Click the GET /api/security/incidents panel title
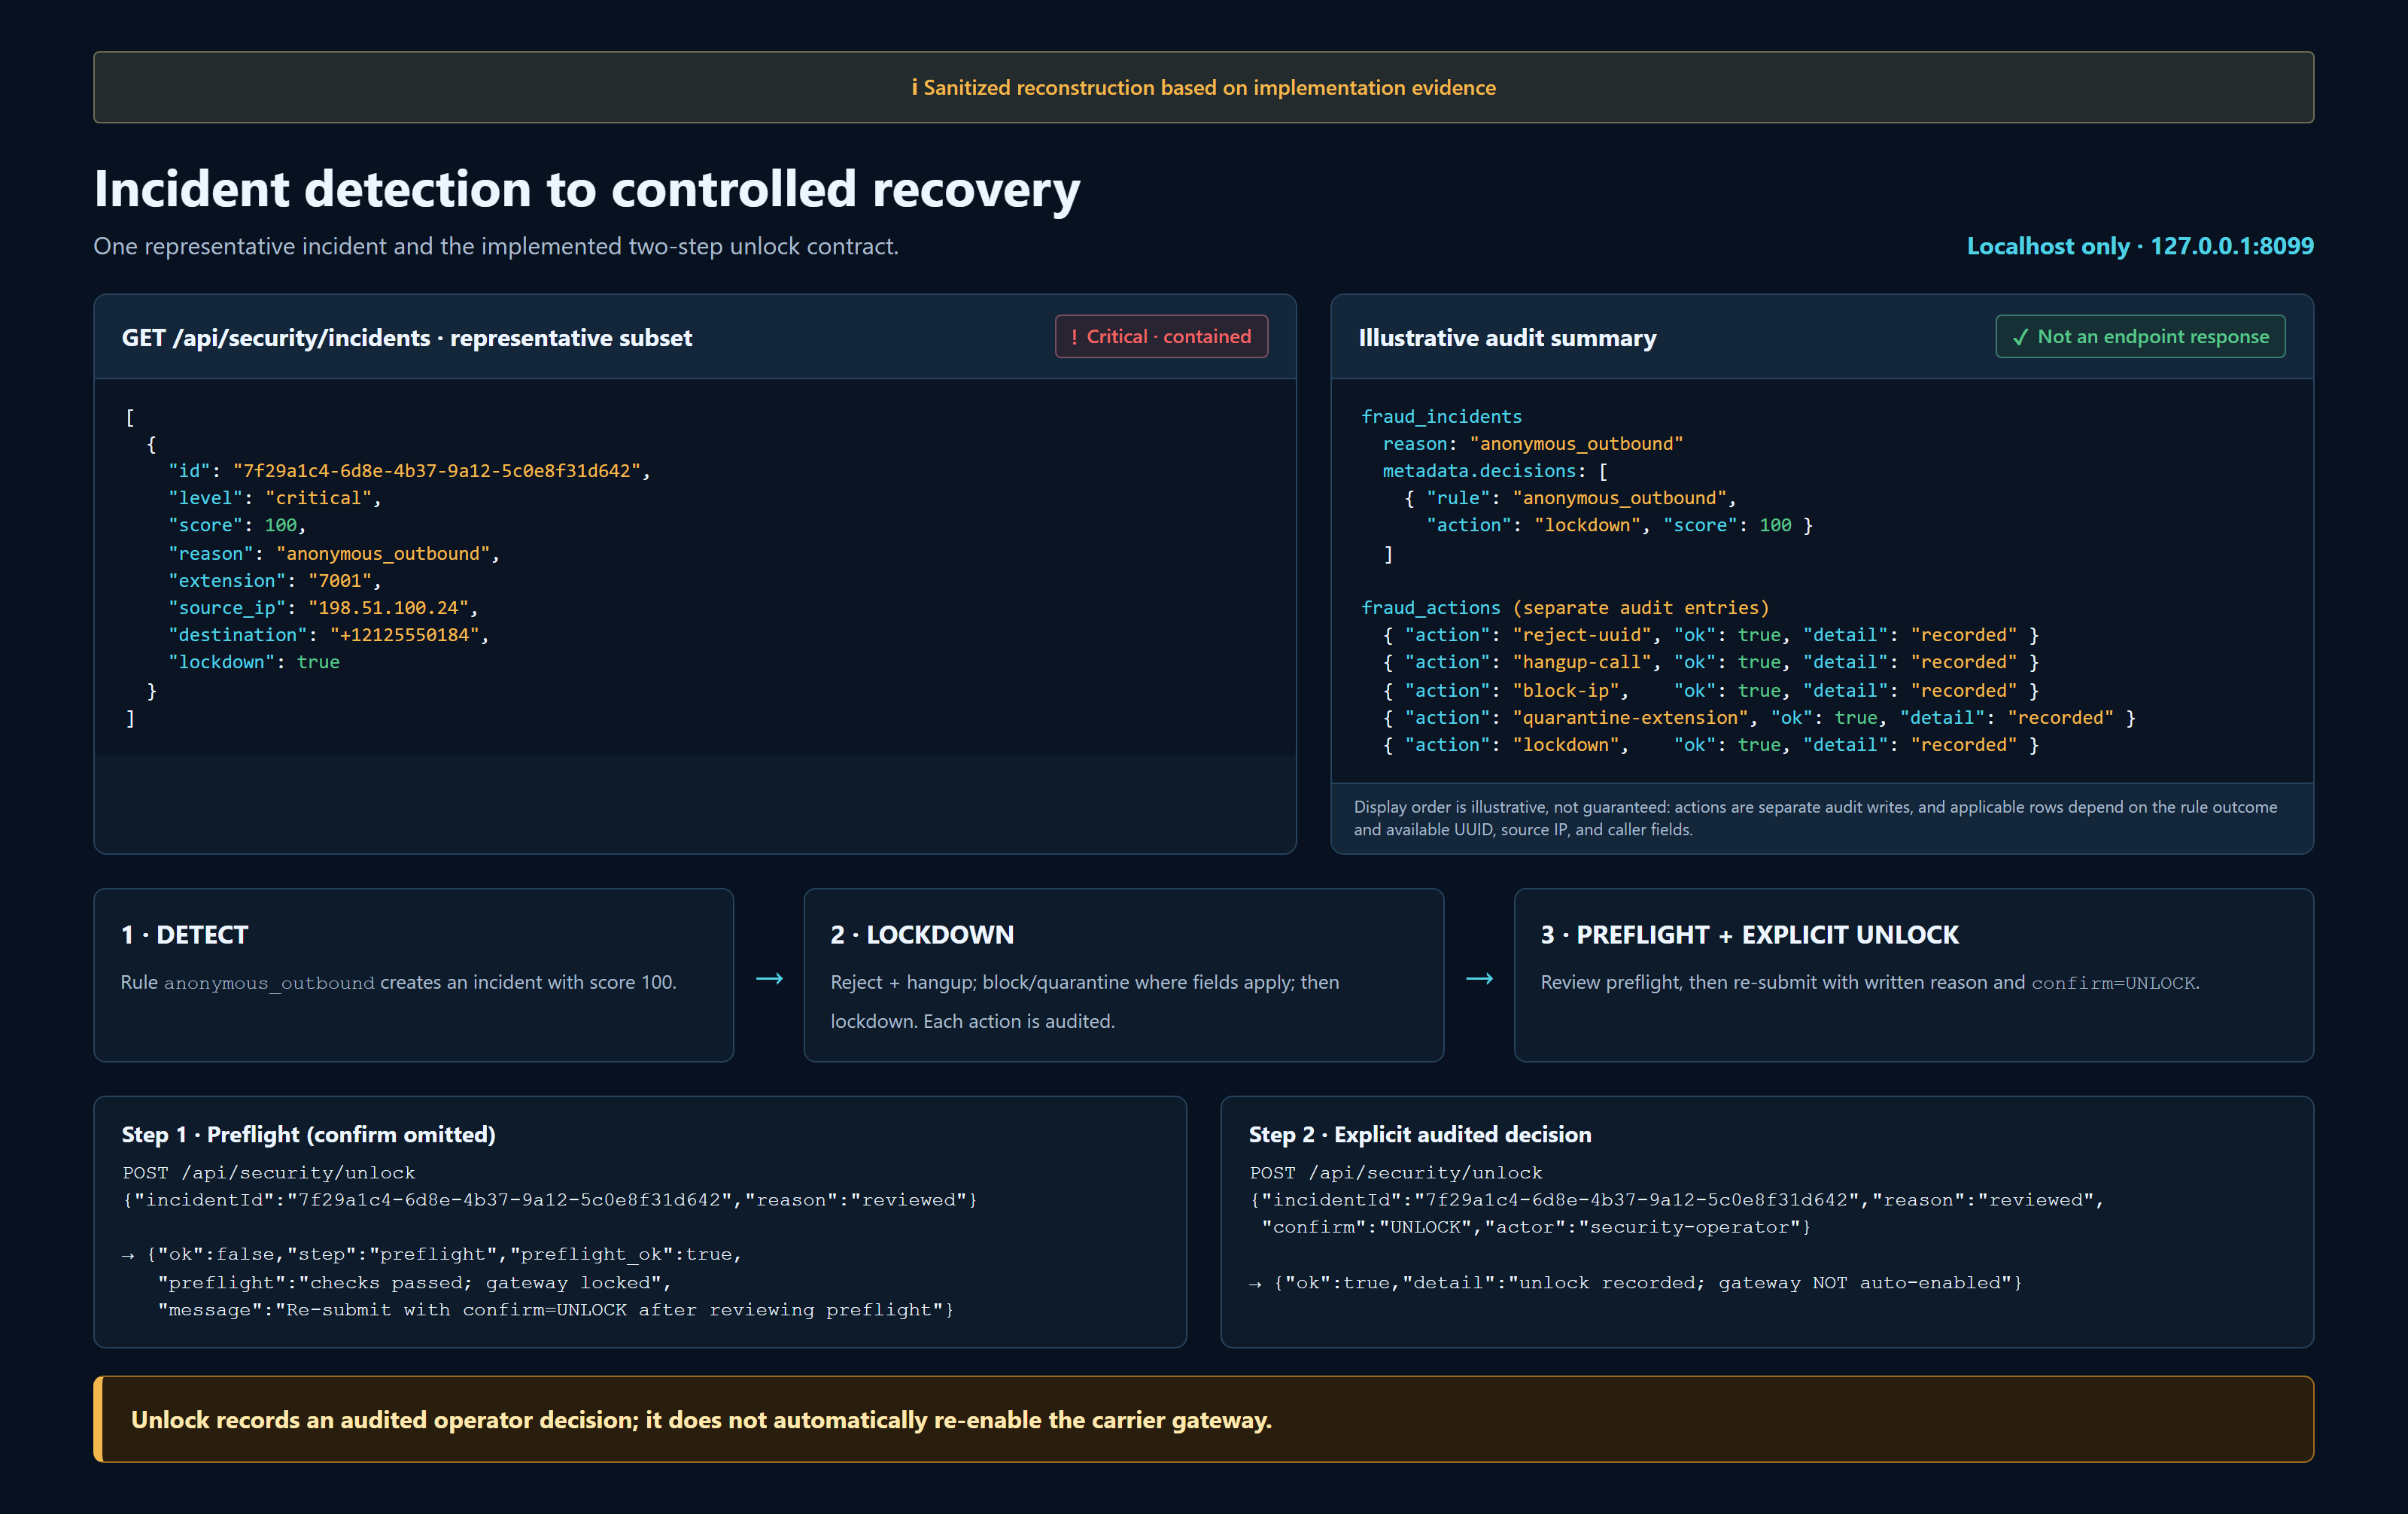 [x=407, y=338]
